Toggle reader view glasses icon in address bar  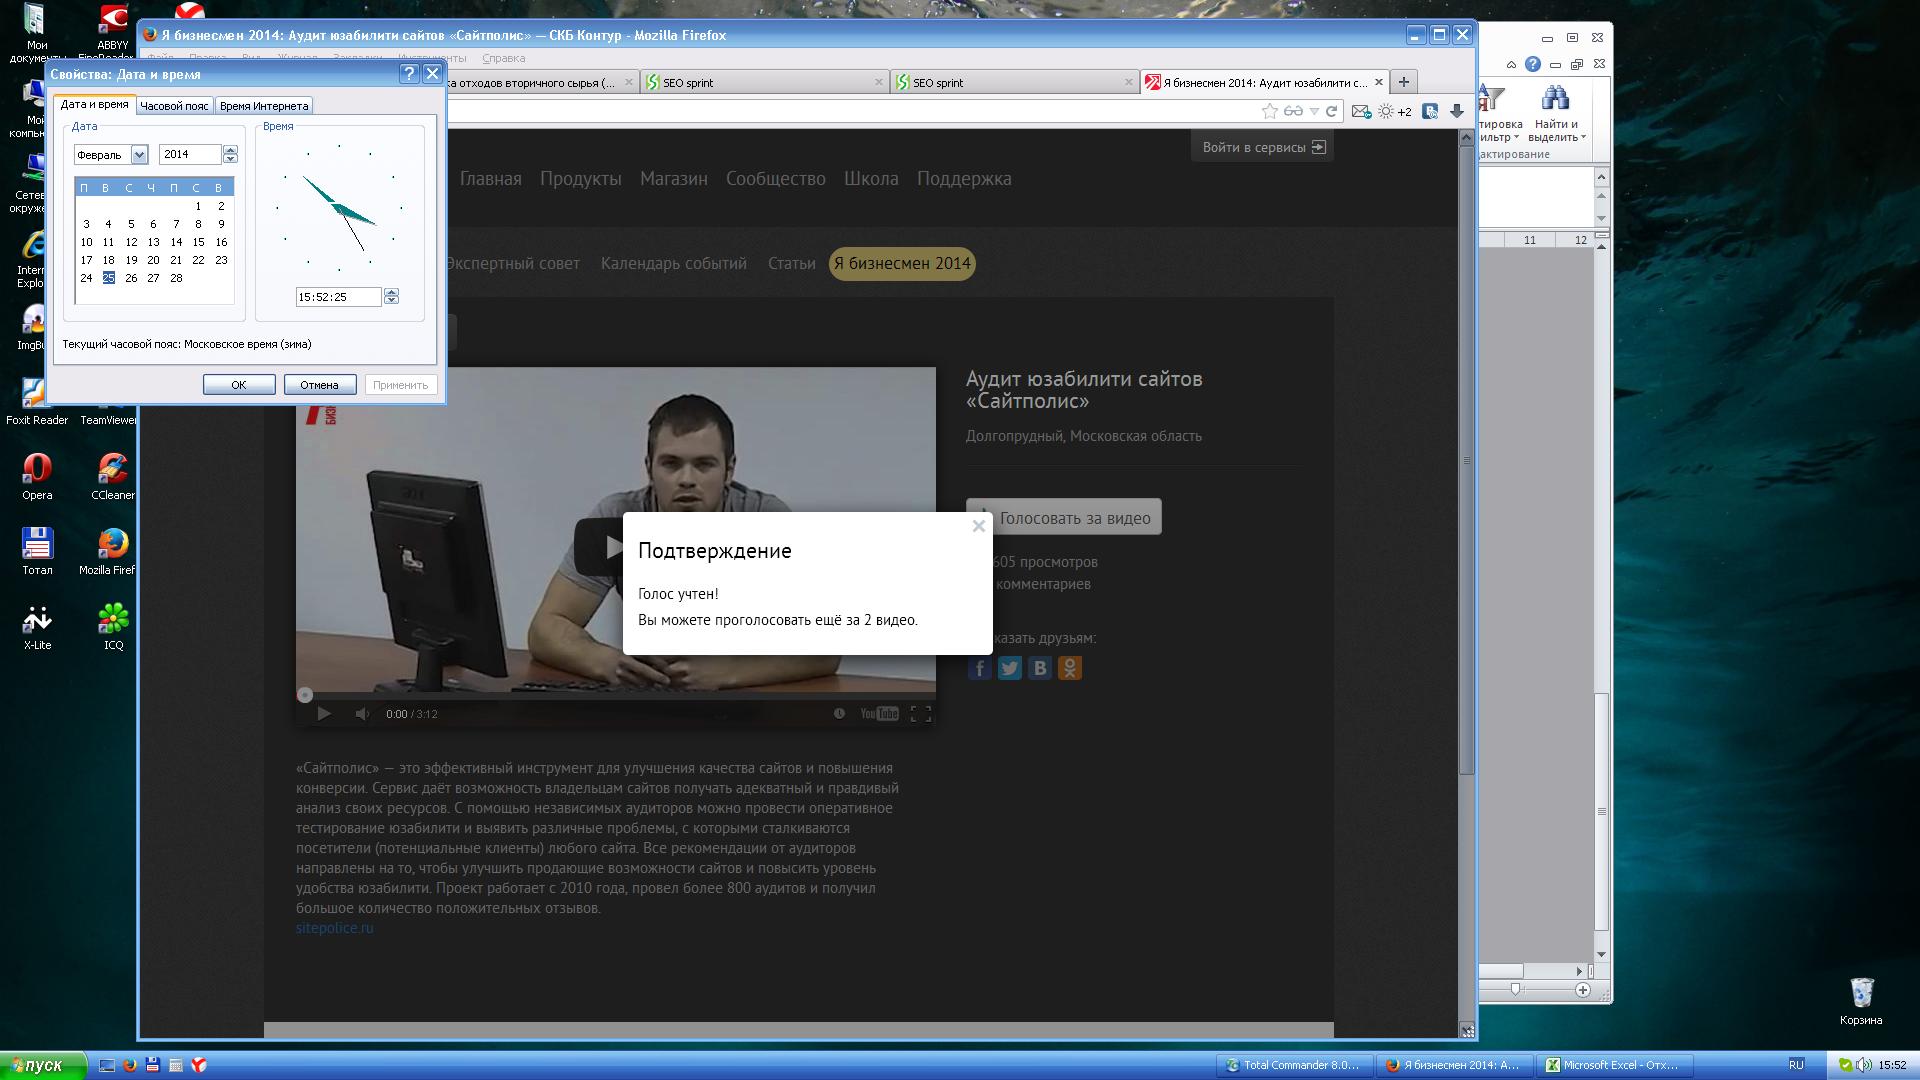[1293, 111]
